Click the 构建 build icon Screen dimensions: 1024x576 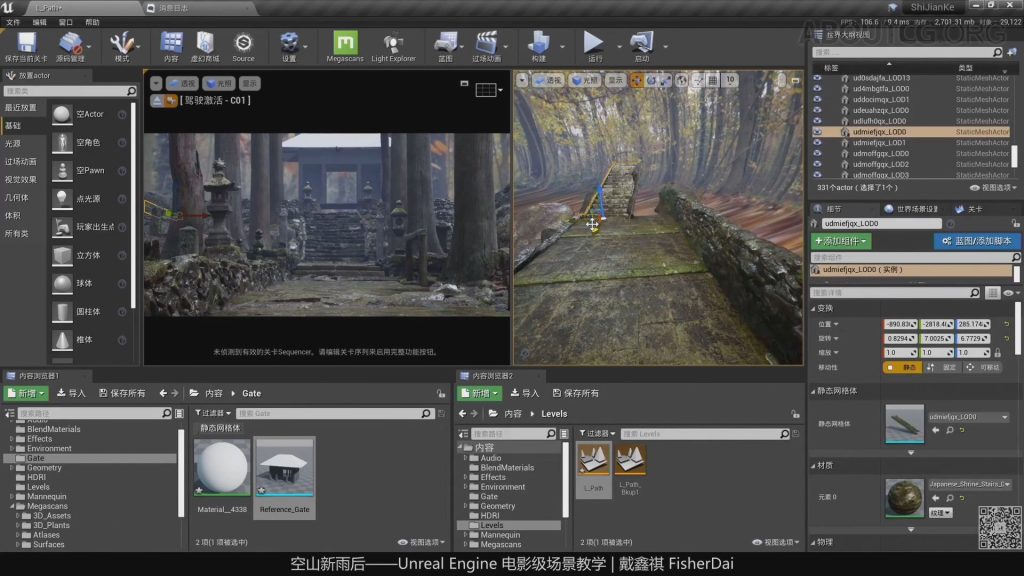(539, 42)
